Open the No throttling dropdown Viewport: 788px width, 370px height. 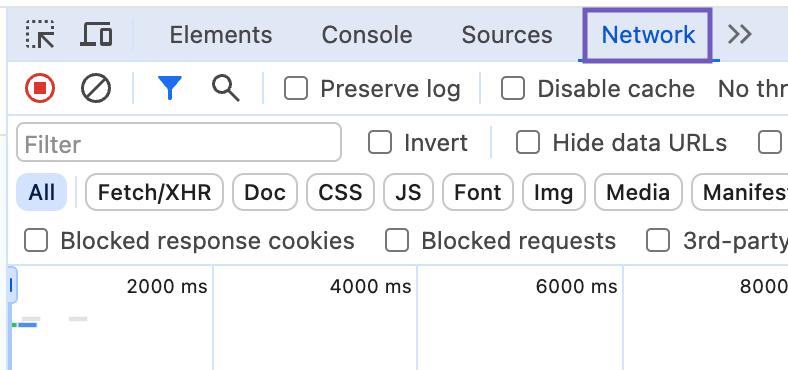pyautogui.click(x=753, y=89)
